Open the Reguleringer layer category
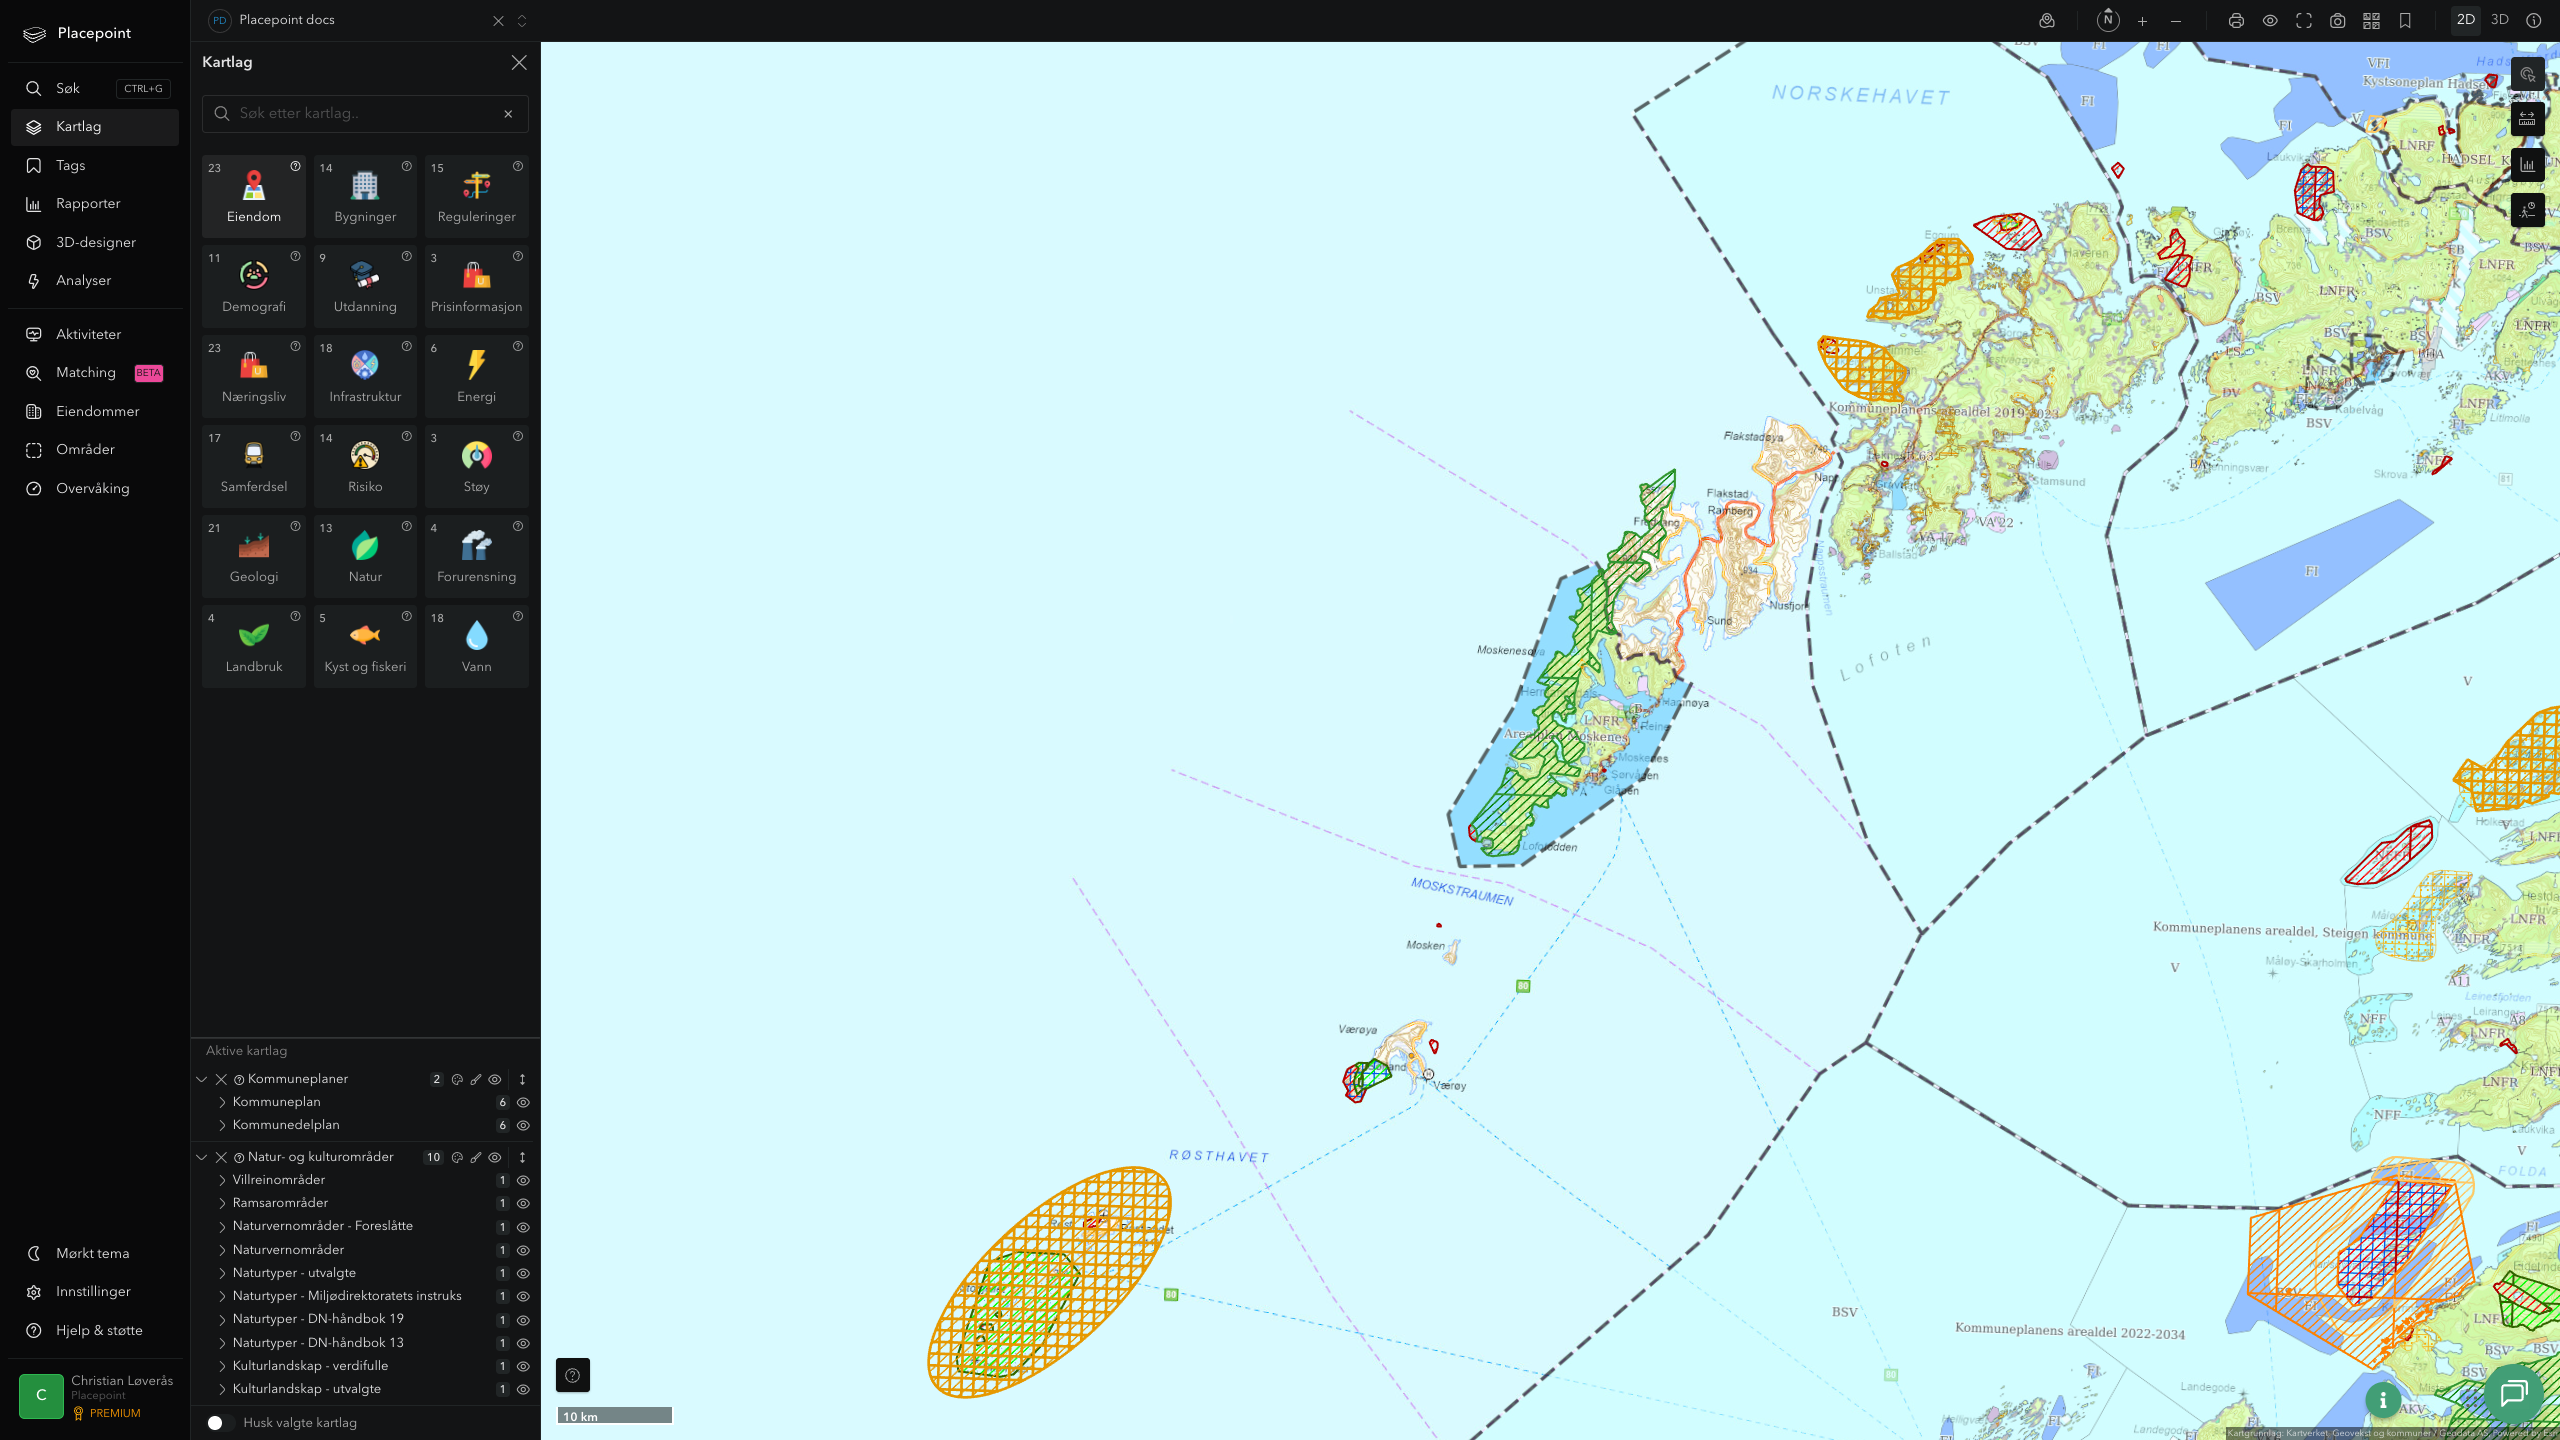Image resolution: width=2560 pixels, height=1440 pixels. click(477, 196)
